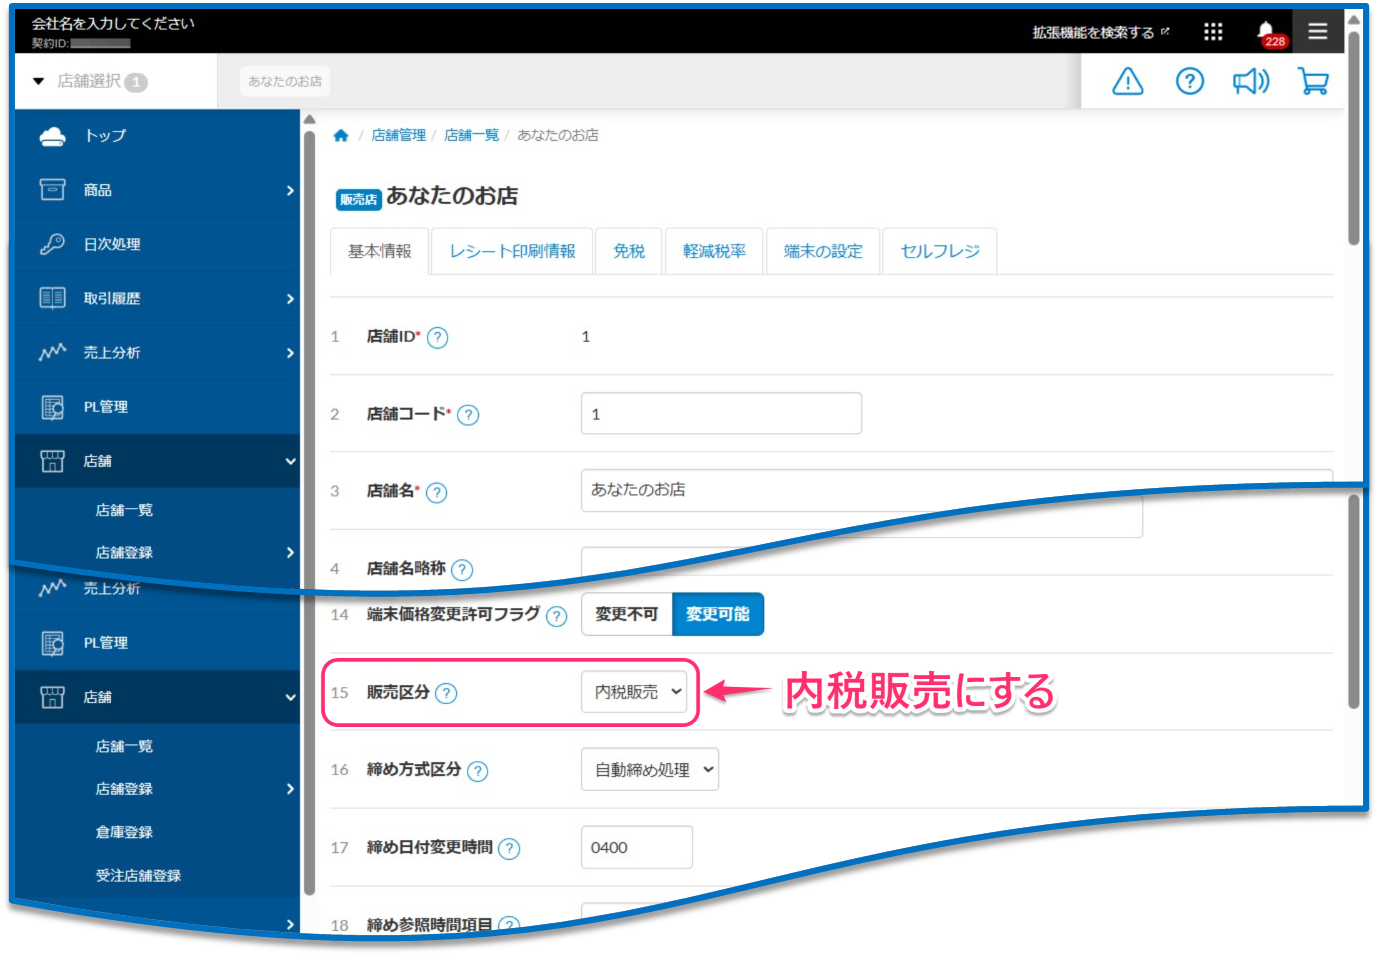Screen dimensions: 1378x956
Task: Set price change flag to 変更可能
Action: 717,614
